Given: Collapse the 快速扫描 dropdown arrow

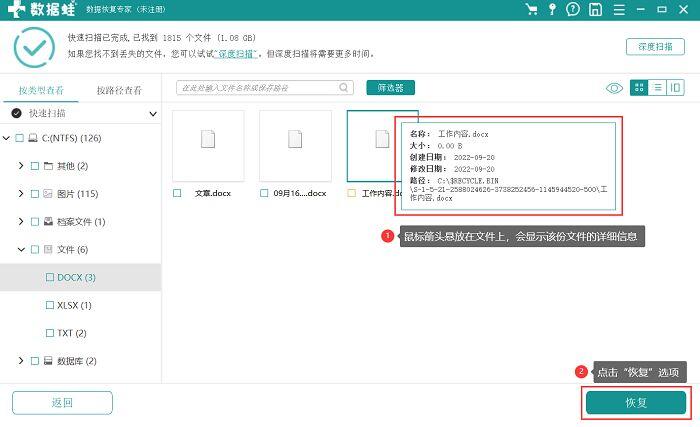Looking at the screenshot, I should coord(153,114).
